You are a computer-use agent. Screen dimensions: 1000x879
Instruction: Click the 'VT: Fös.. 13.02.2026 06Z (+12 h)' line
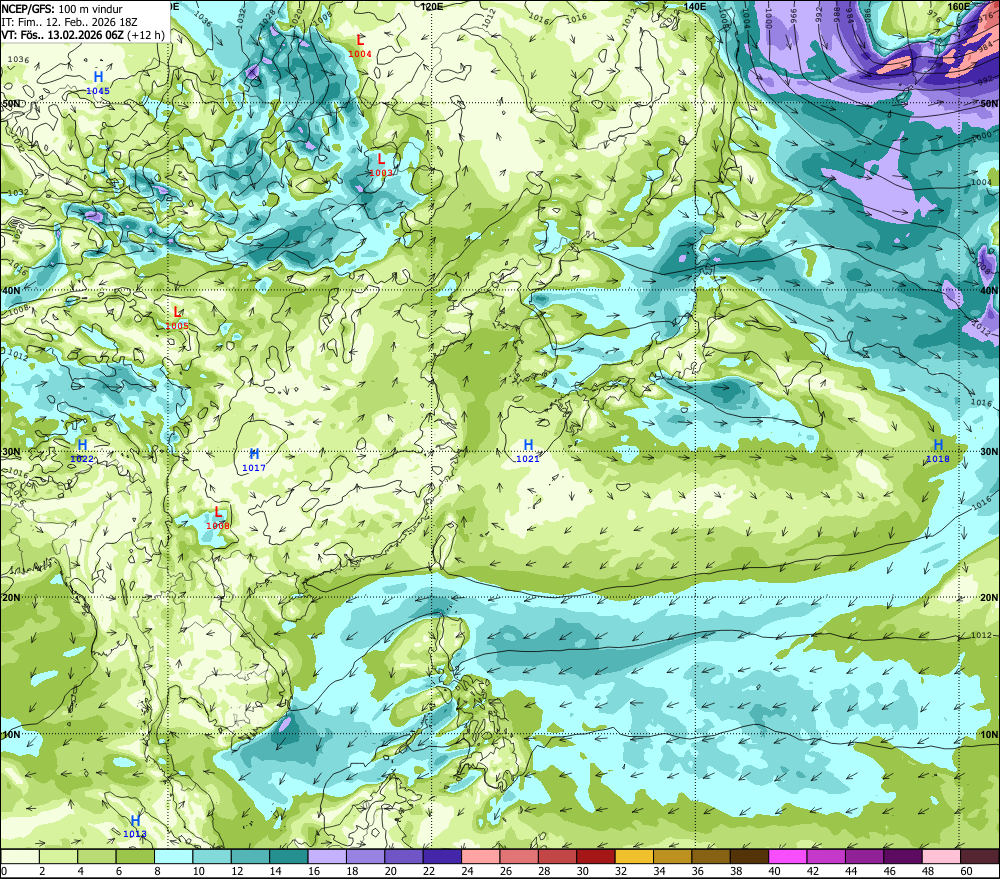pyautogui.click(x=83, y=35)
